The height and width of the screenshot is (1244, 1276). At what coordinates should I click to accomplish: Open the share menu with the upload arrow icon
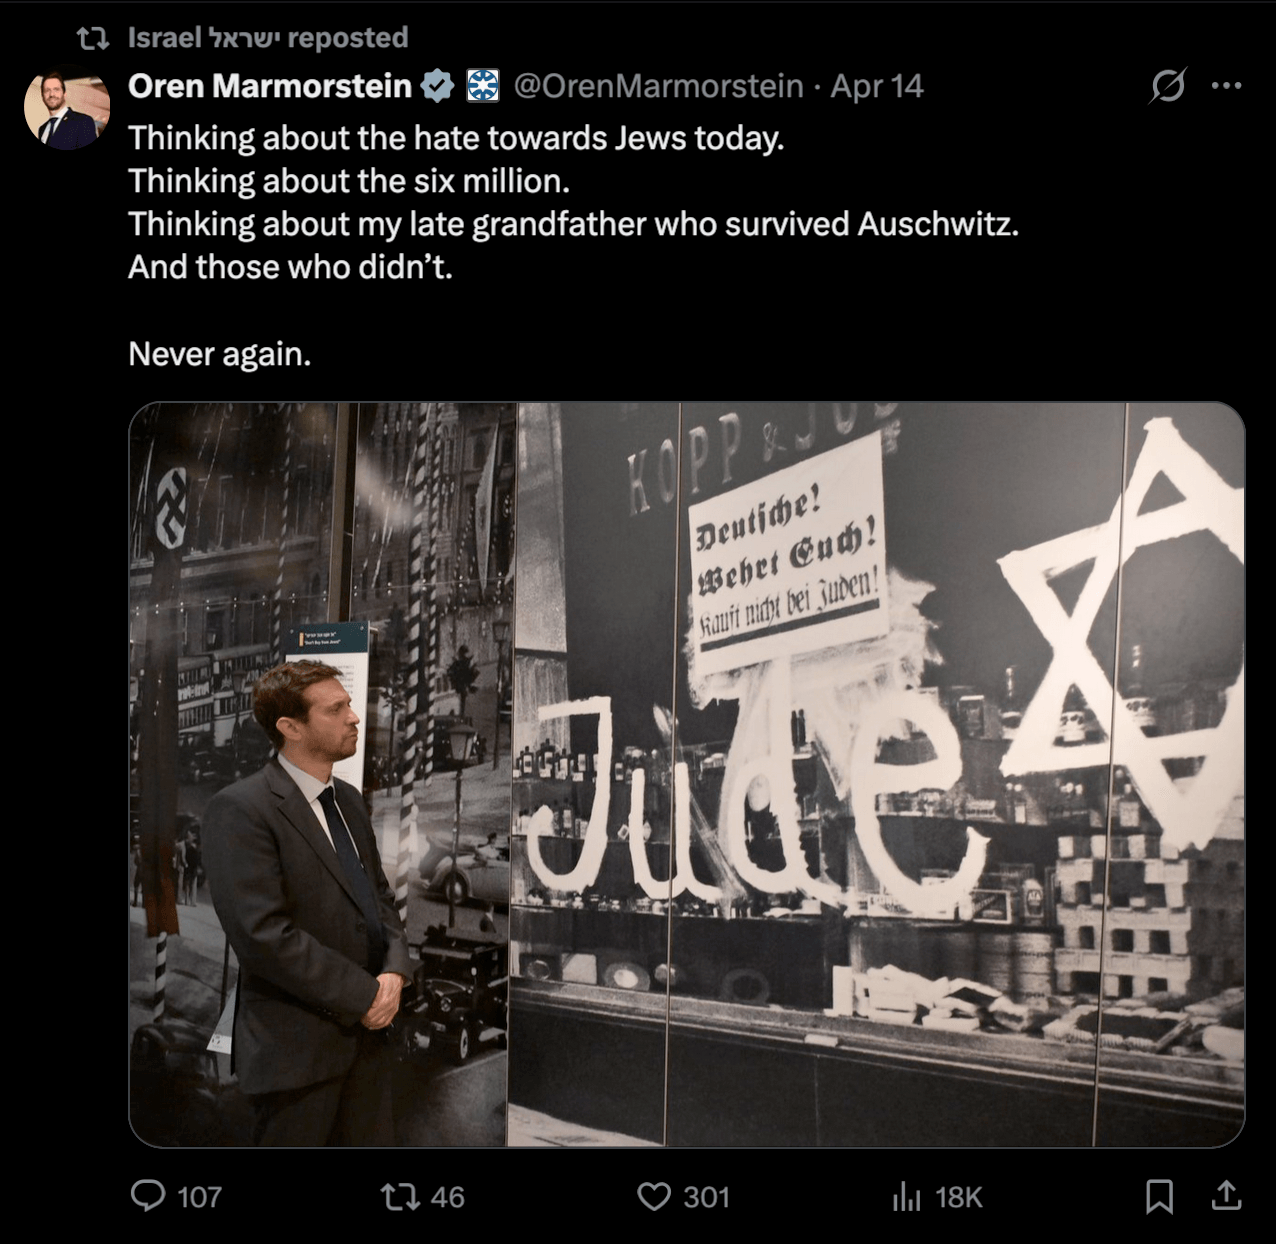1226,1195
